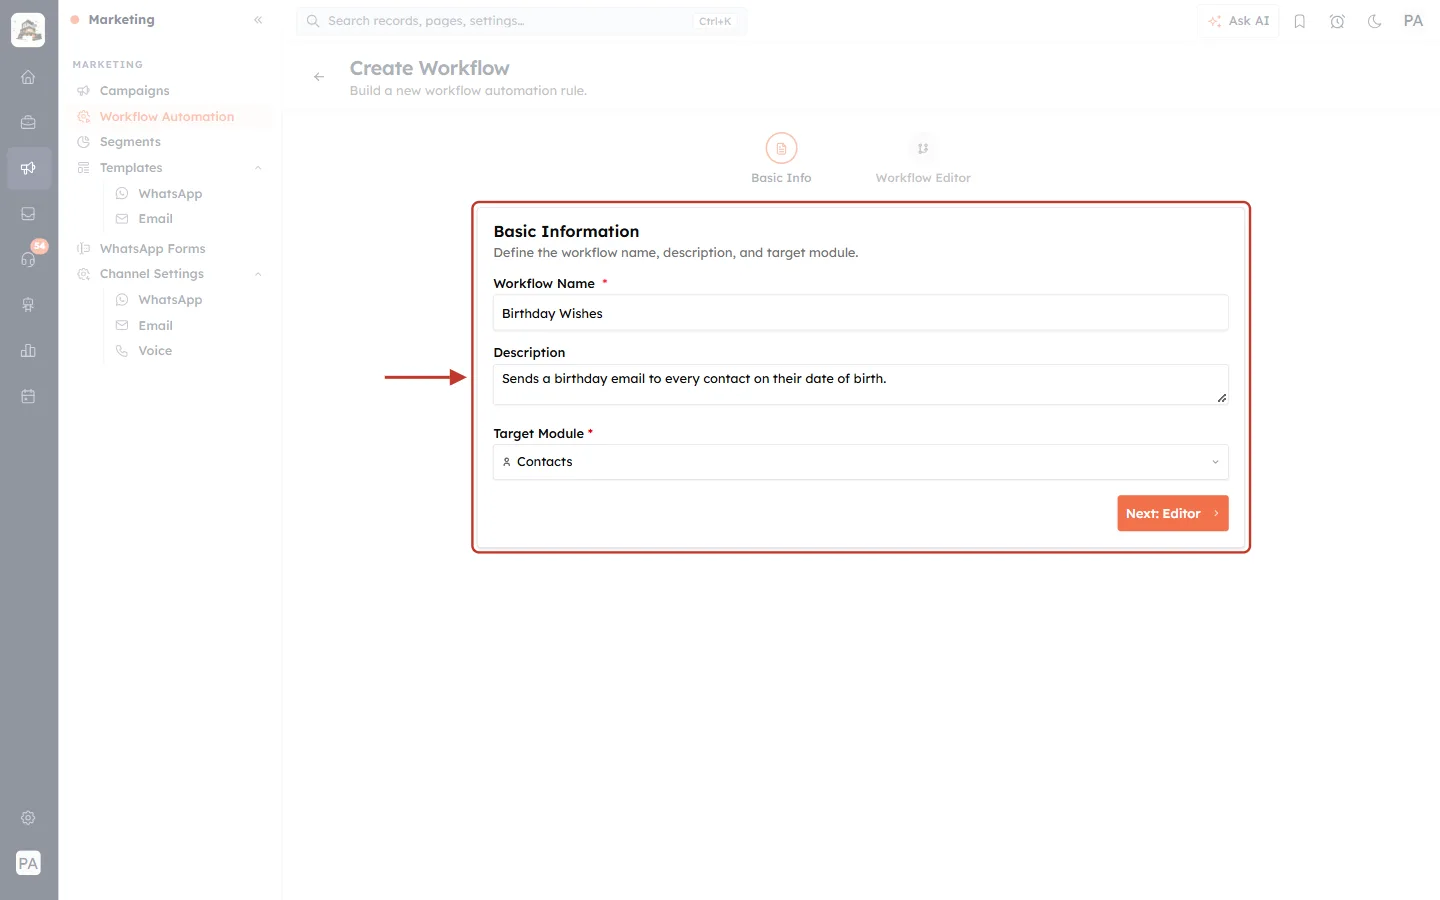Screen dimensions: 1440x900
Task: Click the Ask AI button
Action: pos(1239,21)
